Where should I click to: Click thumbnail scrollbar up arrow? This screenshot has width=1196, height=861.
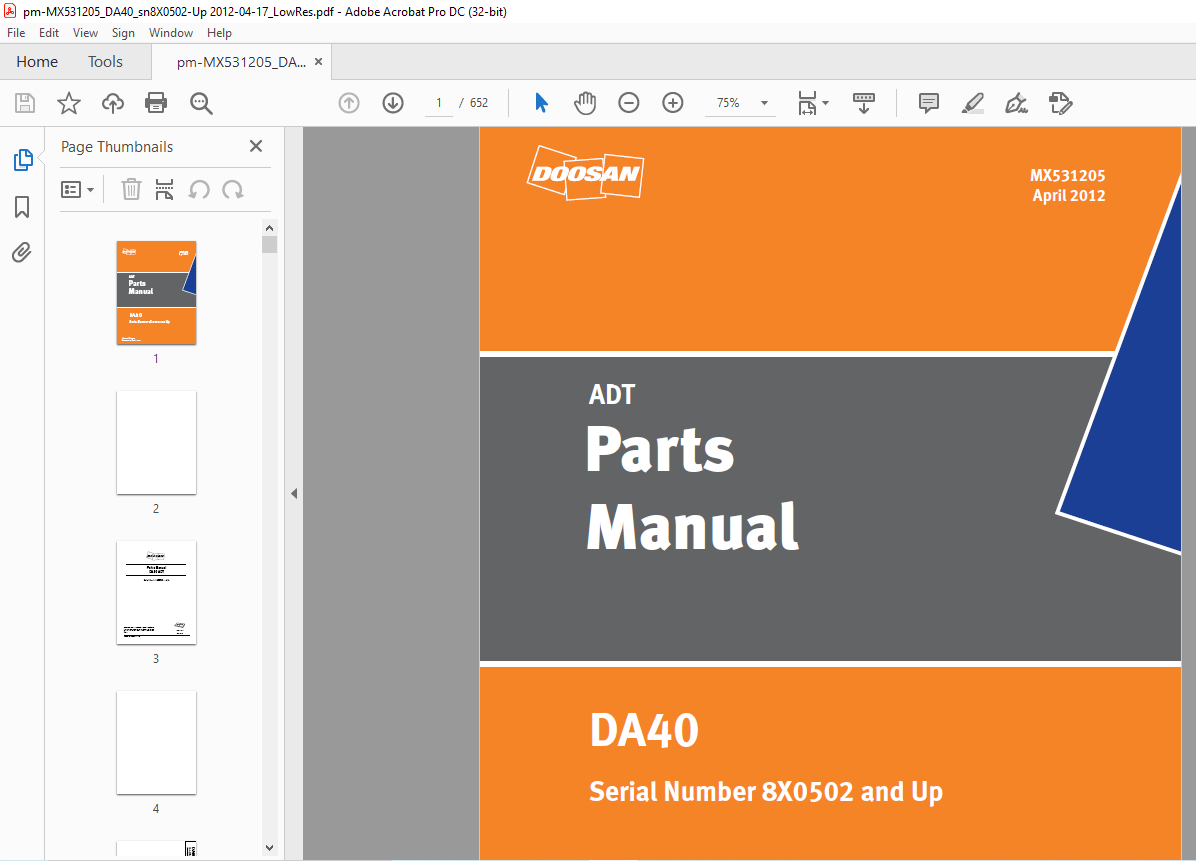point(269,228)
